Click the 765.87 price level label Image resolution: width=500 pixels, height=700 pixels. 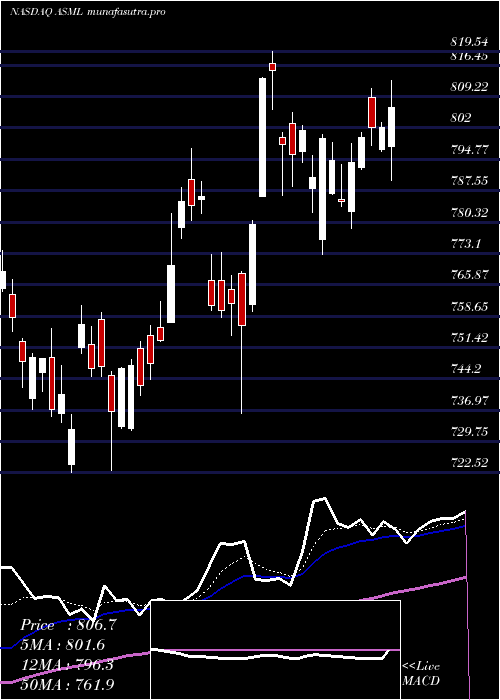(x=469, y=275)
